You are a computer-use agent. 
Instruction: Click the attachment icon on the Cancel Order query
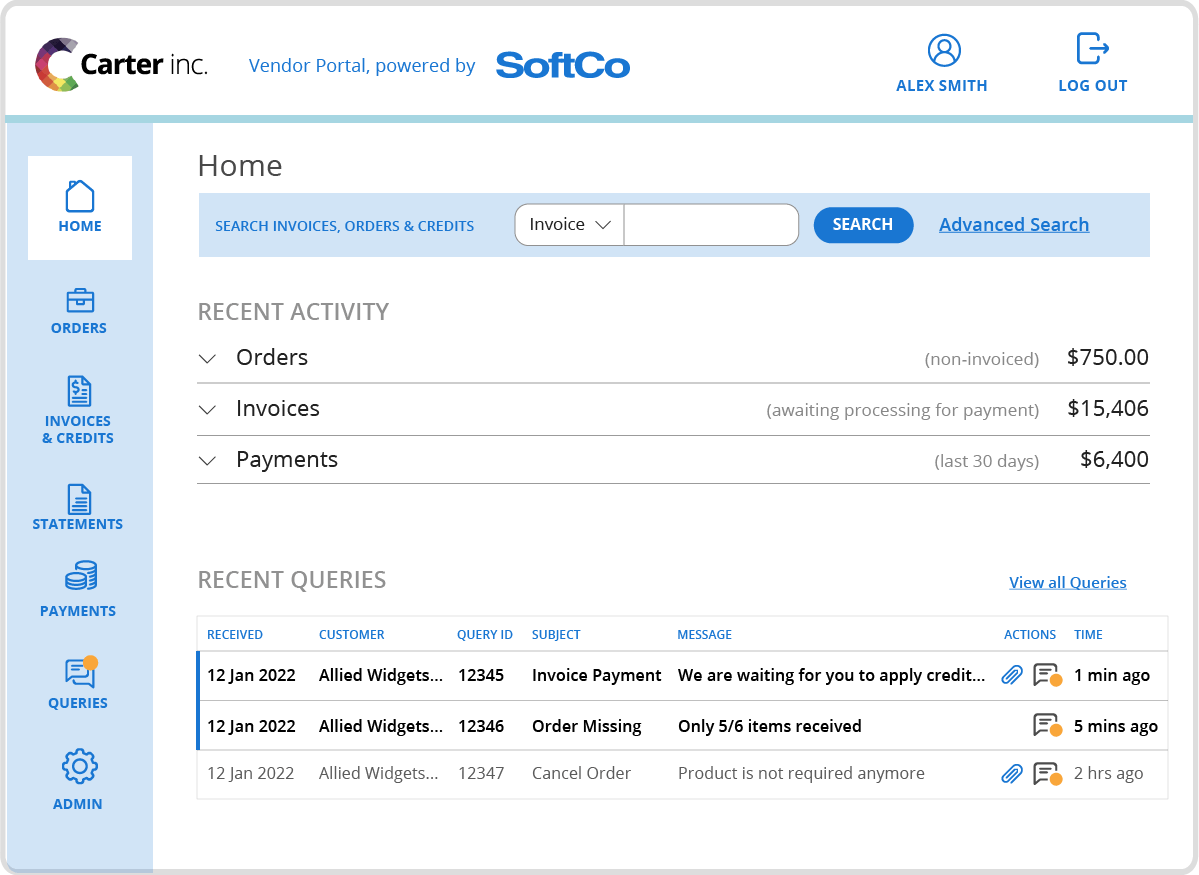tap(1011, 773)
